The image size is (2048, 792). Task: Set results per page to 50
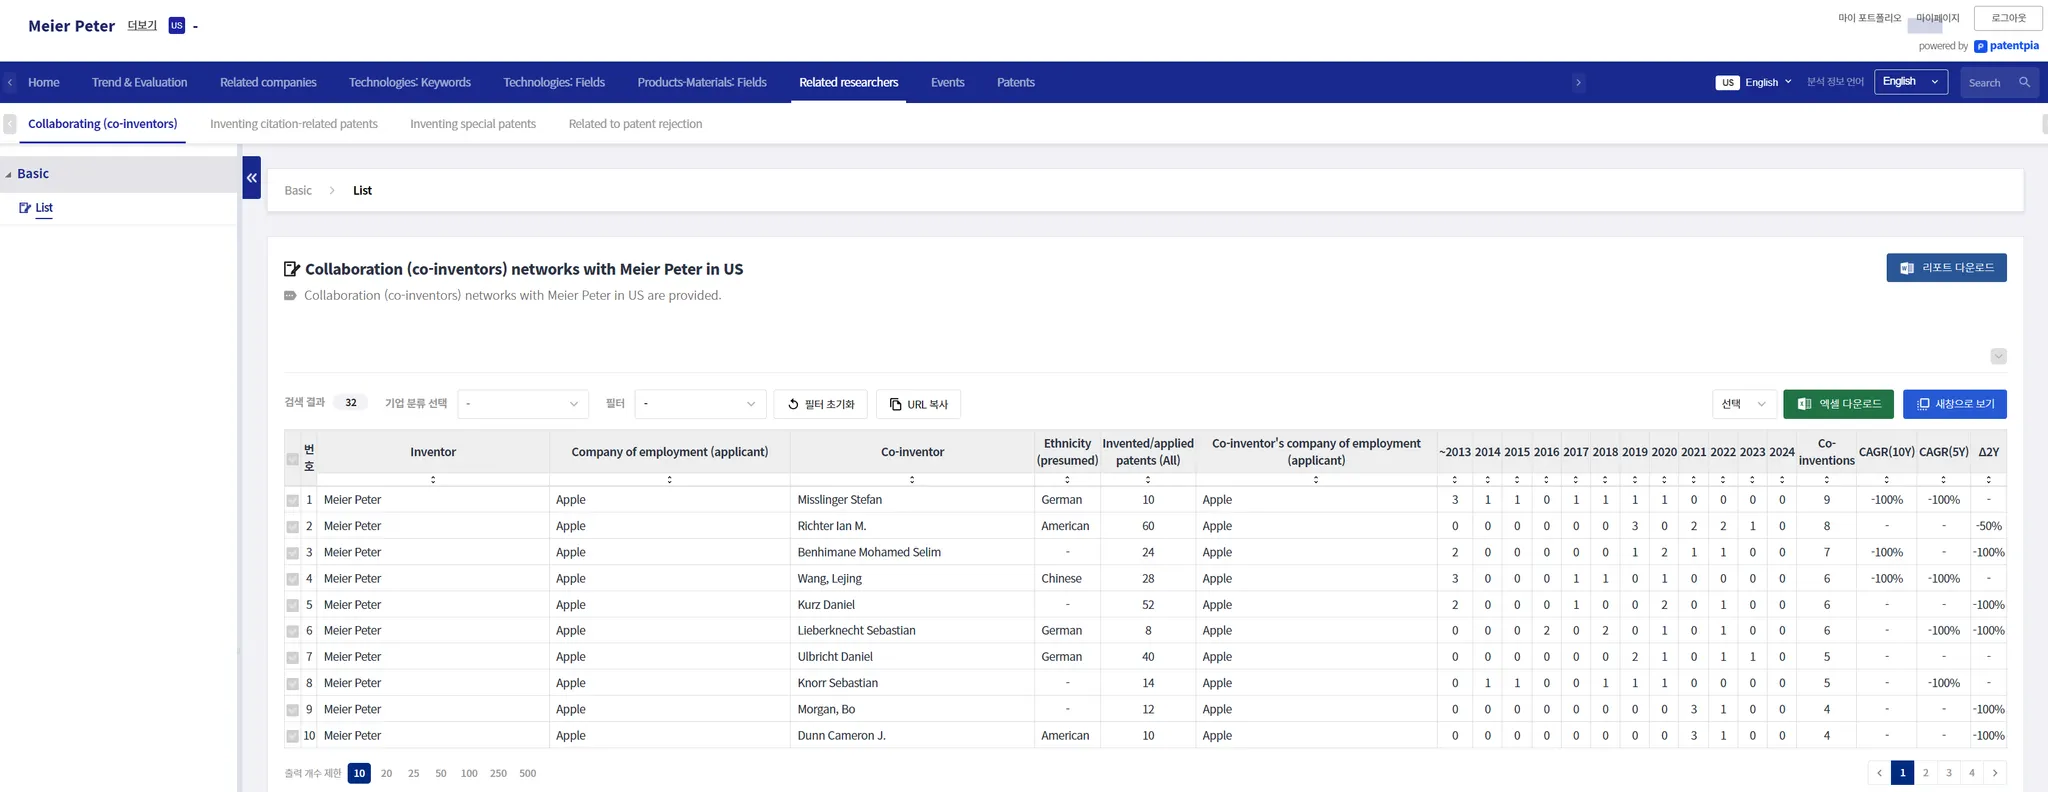click(441, 773)
